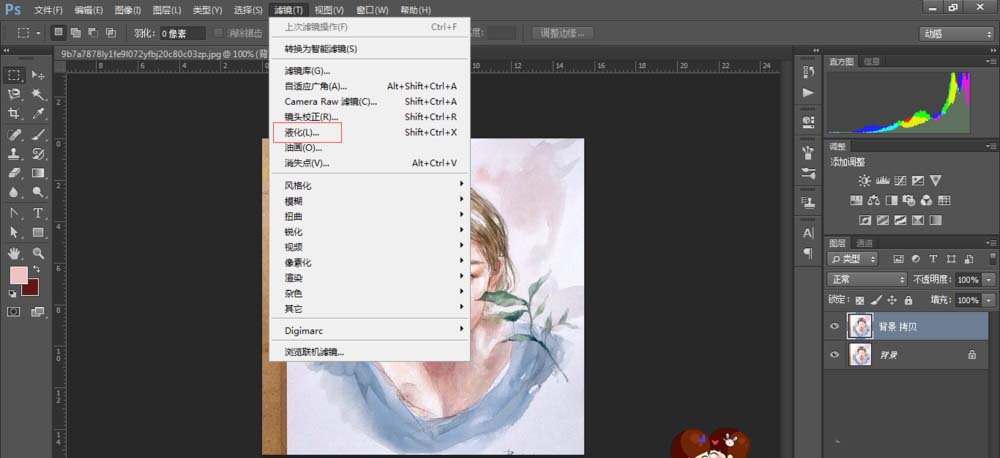
Task: Add Vibrance adjustment triangle icon
Action: tap(935, 181)
